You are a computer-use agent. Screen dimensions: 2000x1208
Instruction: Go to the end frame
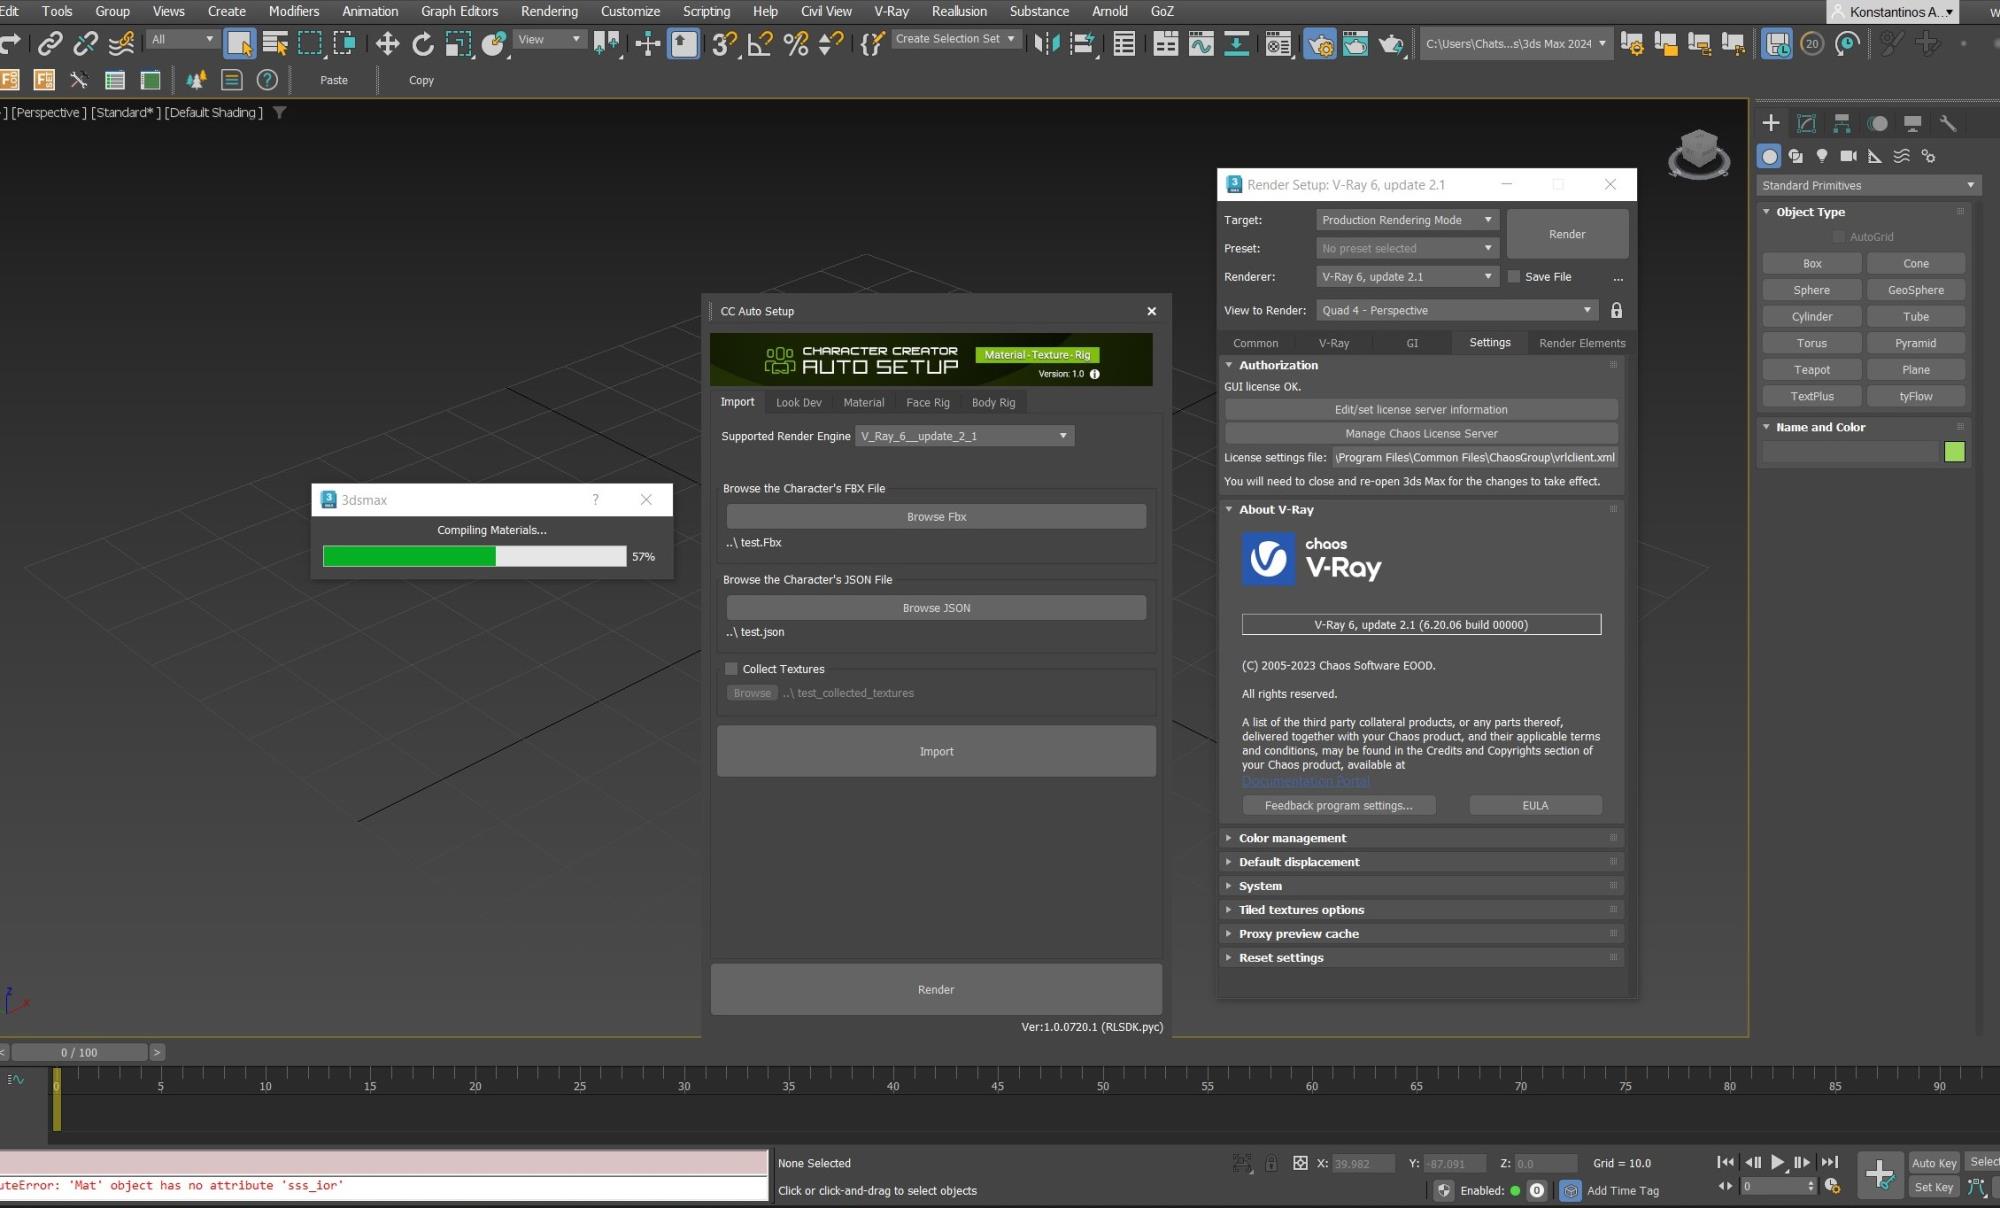[x=1830, y=1162]
